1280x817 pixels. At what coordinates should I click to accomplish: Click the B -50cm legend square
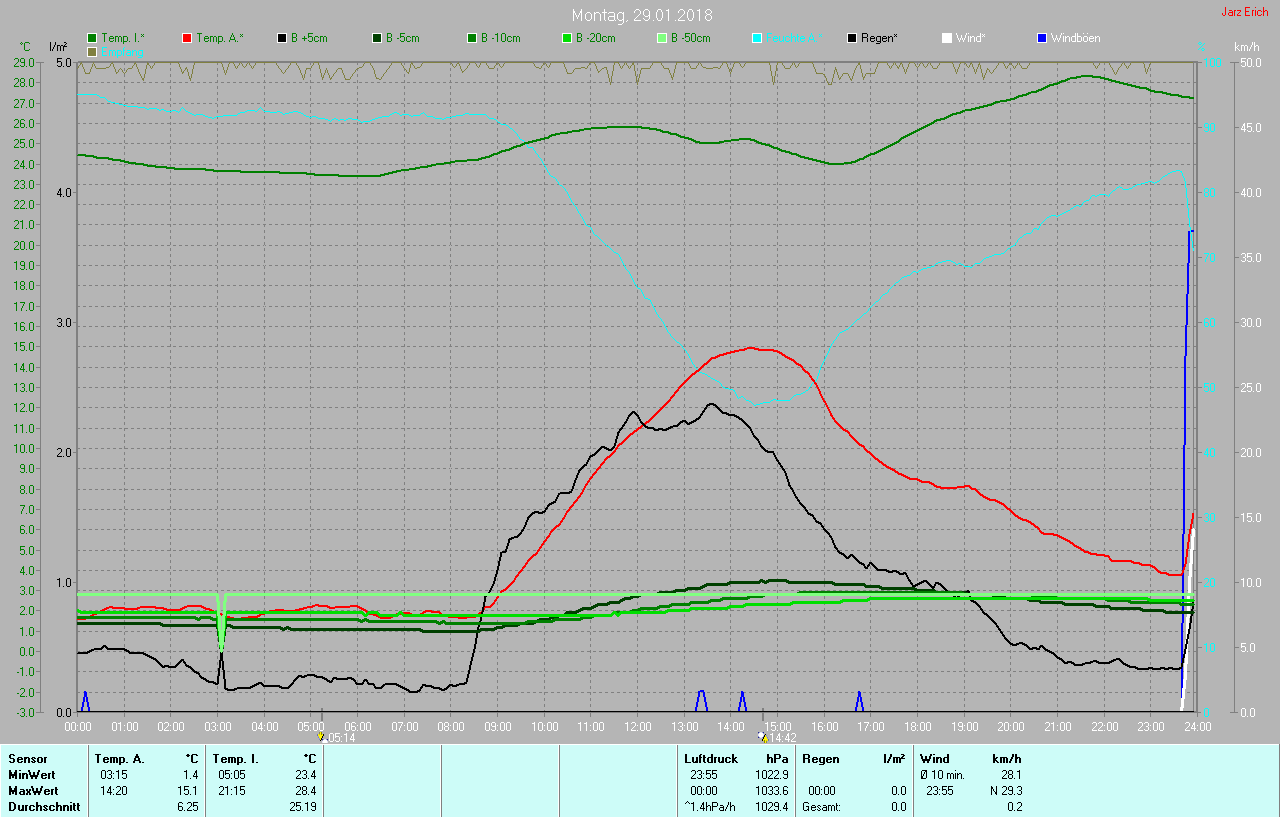pyautogui.click(x=663, y=38)
